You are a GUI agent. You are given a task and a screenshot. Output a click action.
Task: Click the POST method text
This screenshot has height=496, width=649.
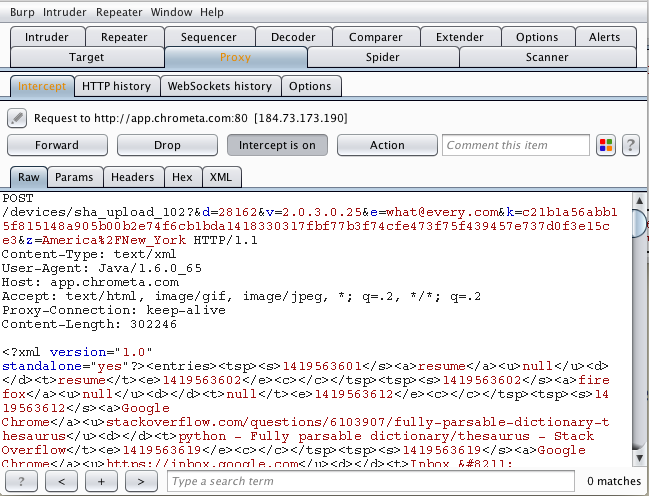[18, 198]
